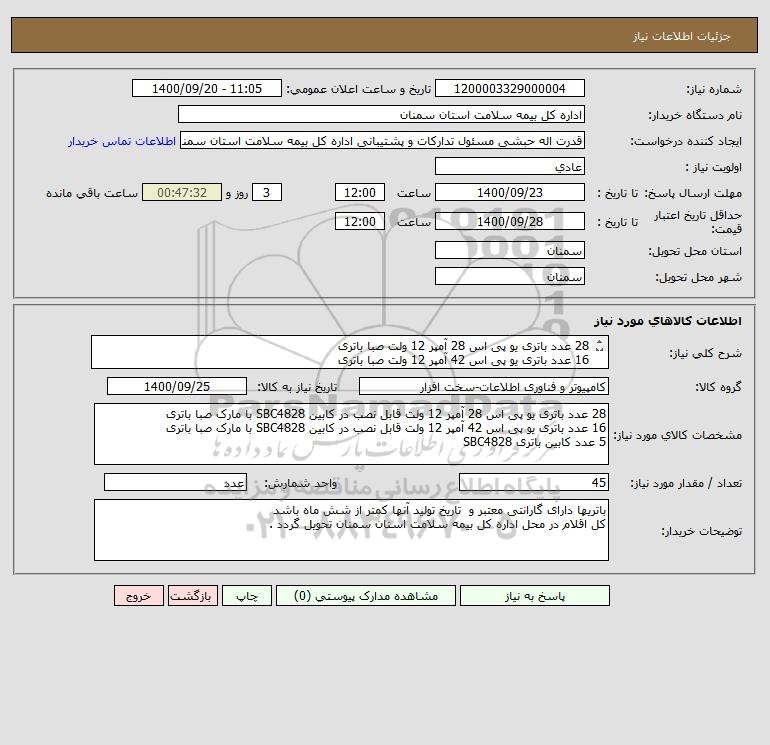Click the section title 'اطلاعات کالاهاي مورد نیاز'
This screenshot has height=745, width=770.
[668, 321]
